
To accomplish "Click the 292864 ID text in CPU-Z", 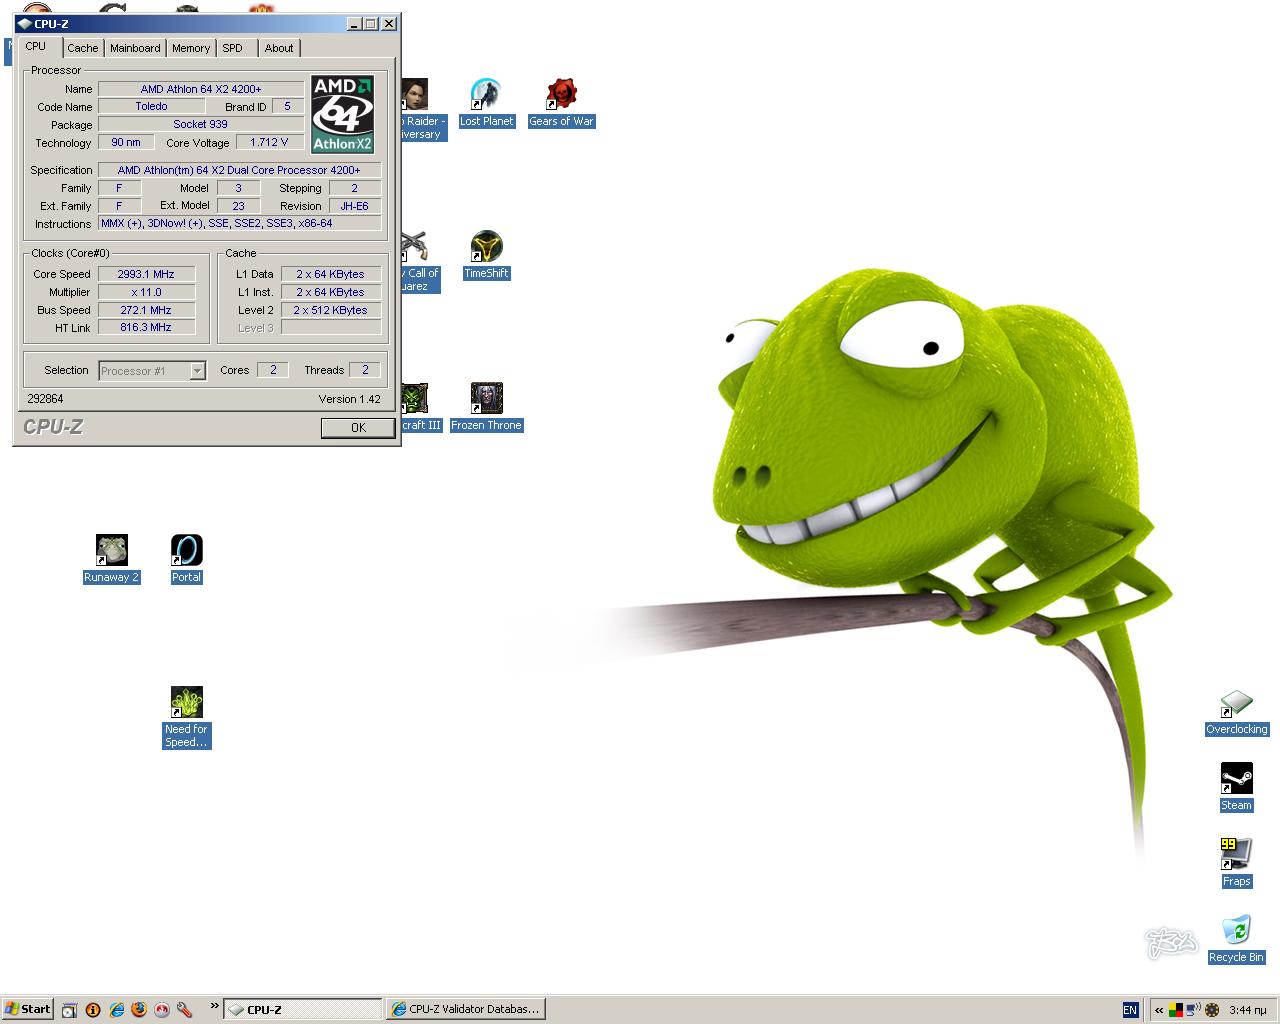I will pyautogui.click(x=45, y=399).
